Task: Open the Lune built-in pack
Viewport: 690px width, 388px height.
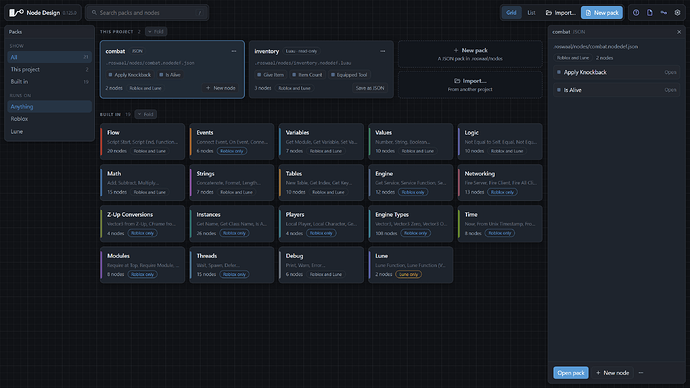Action: [x=411, y=265]
